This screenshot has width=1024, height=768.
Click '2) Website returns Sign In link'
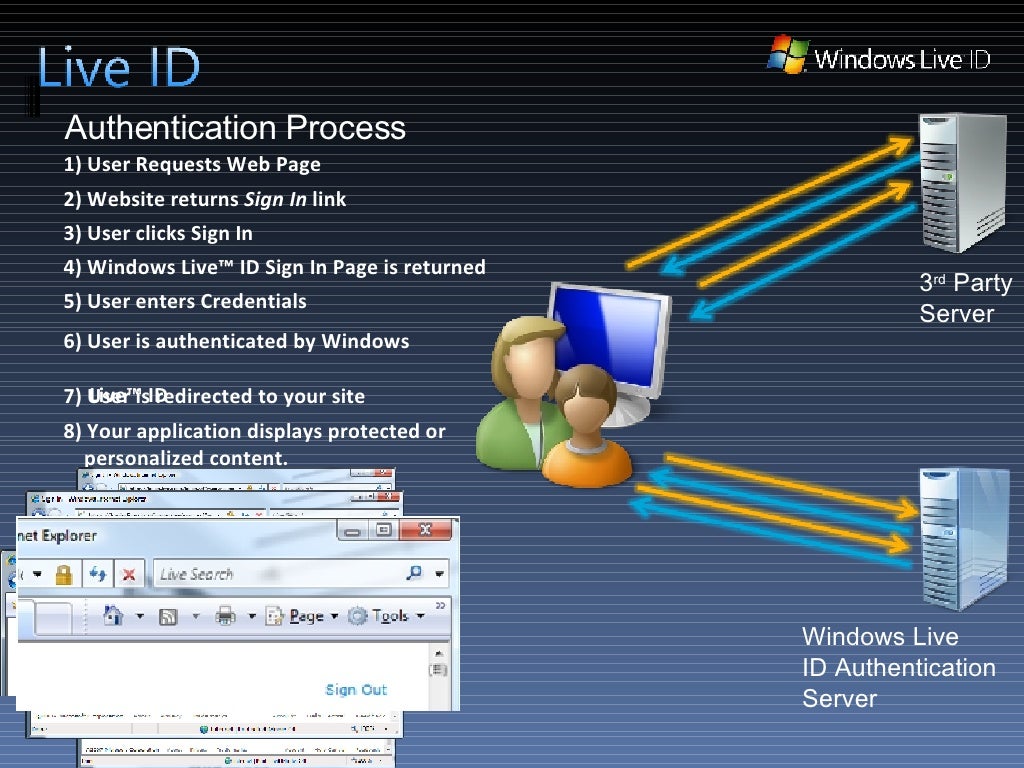(204, 199)
